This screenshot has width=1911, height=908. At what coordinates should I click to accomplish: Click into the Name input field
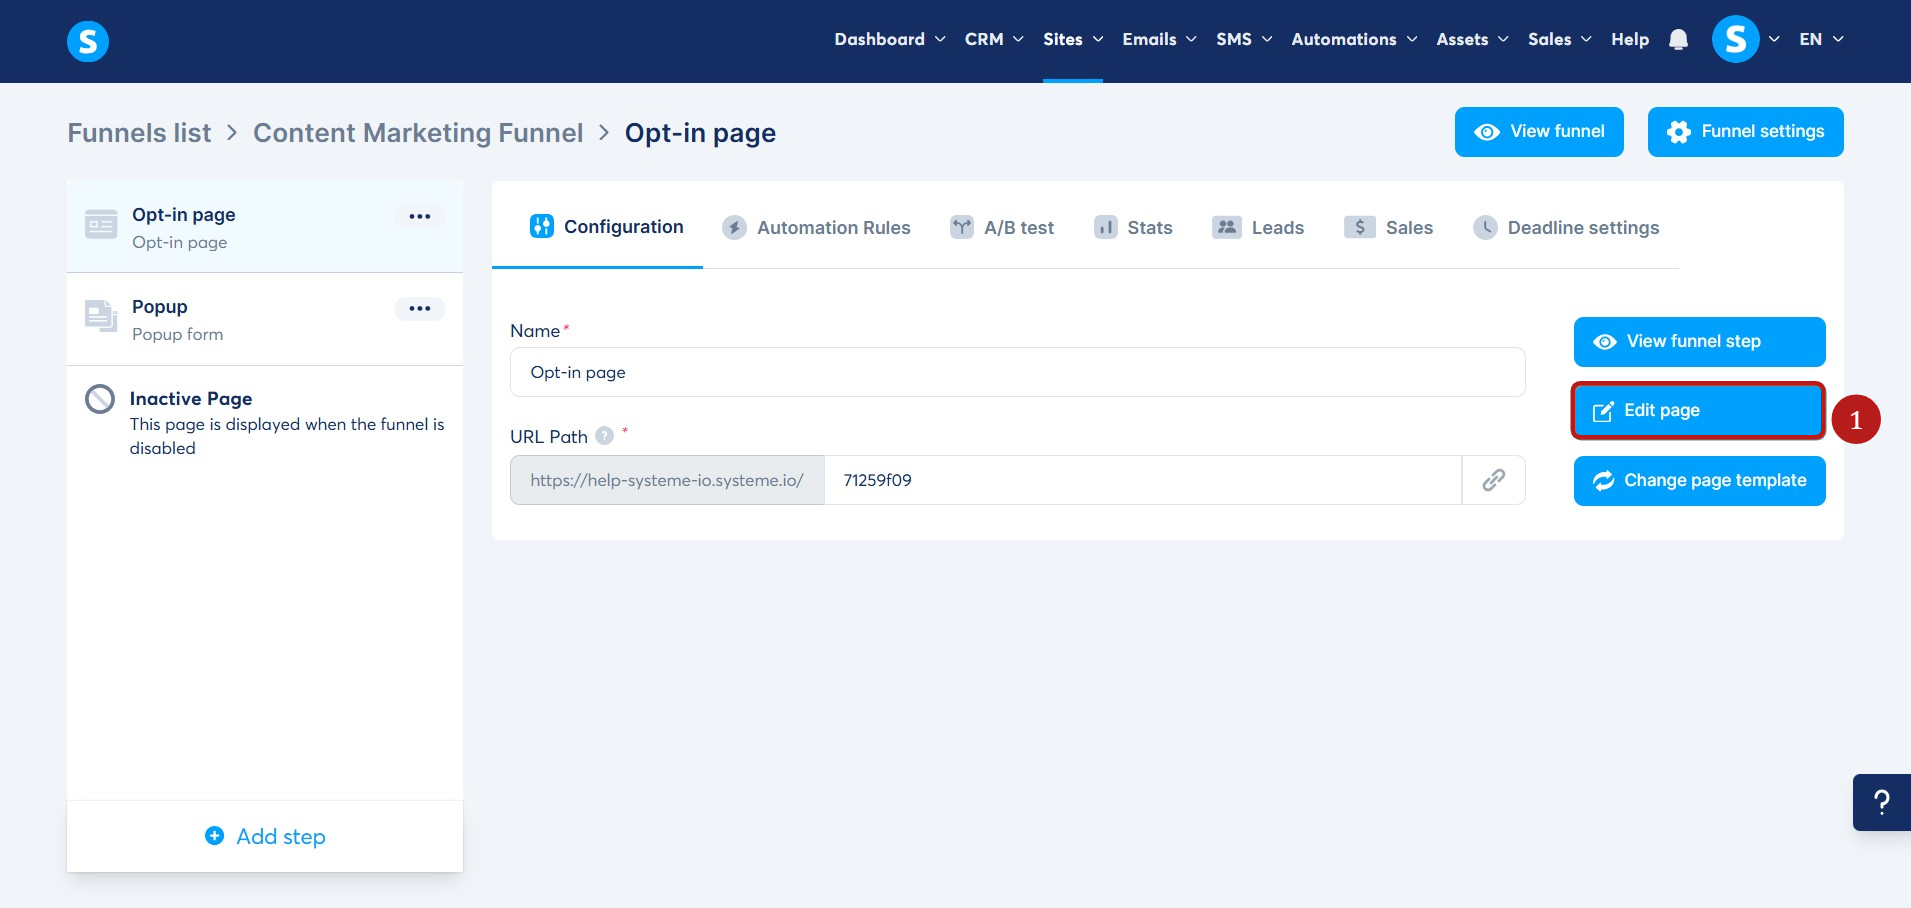(1017, 372)
